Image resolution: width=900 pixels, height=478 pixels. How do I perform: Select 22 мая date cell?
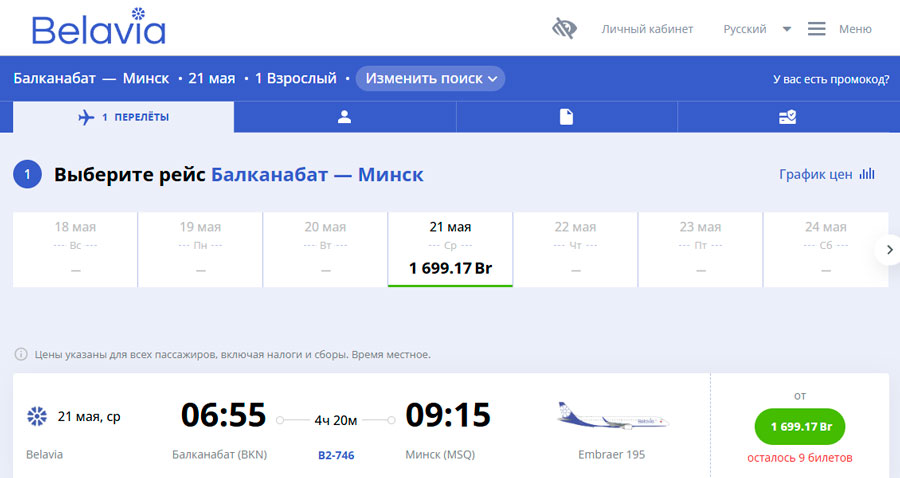[576, 250]
